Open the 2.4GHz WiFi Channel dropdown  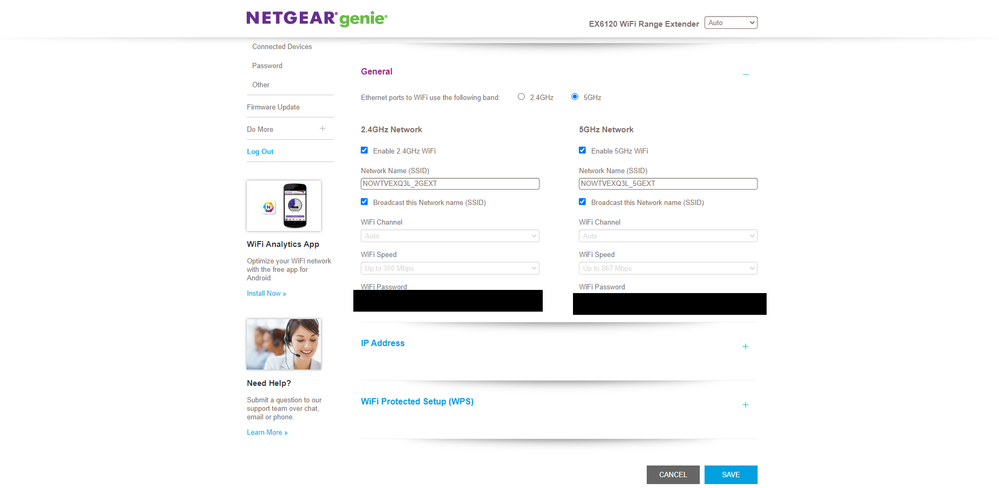(450, 236)
